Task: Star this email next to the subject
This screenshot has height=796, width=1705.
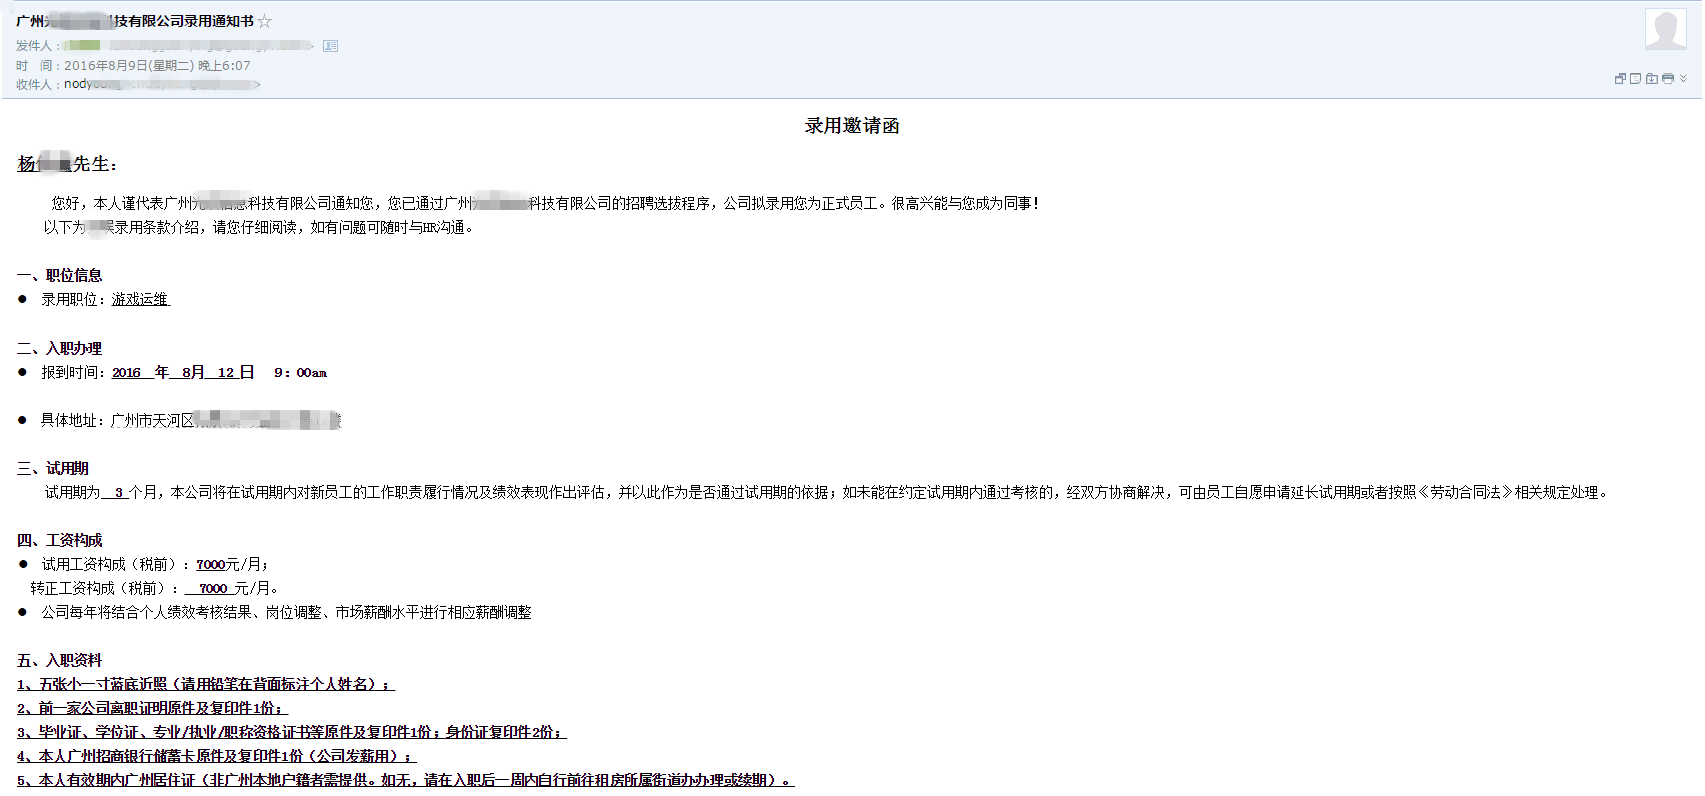Action: (265, 21)
